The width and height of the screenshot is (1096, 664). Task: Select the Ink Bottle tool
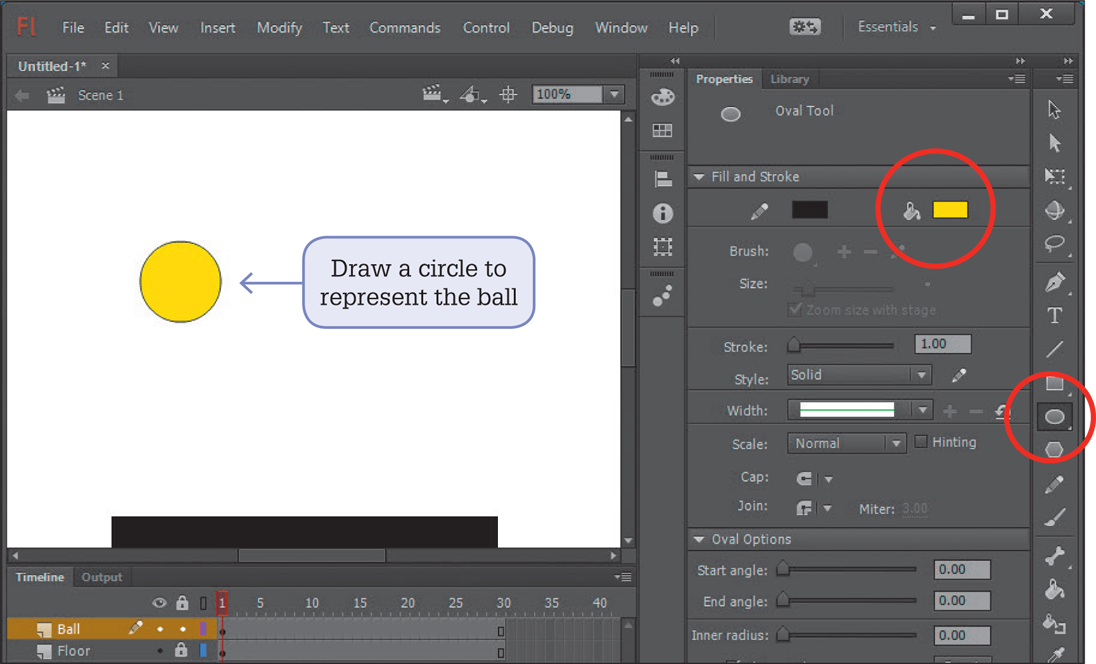pos(1054,623)
